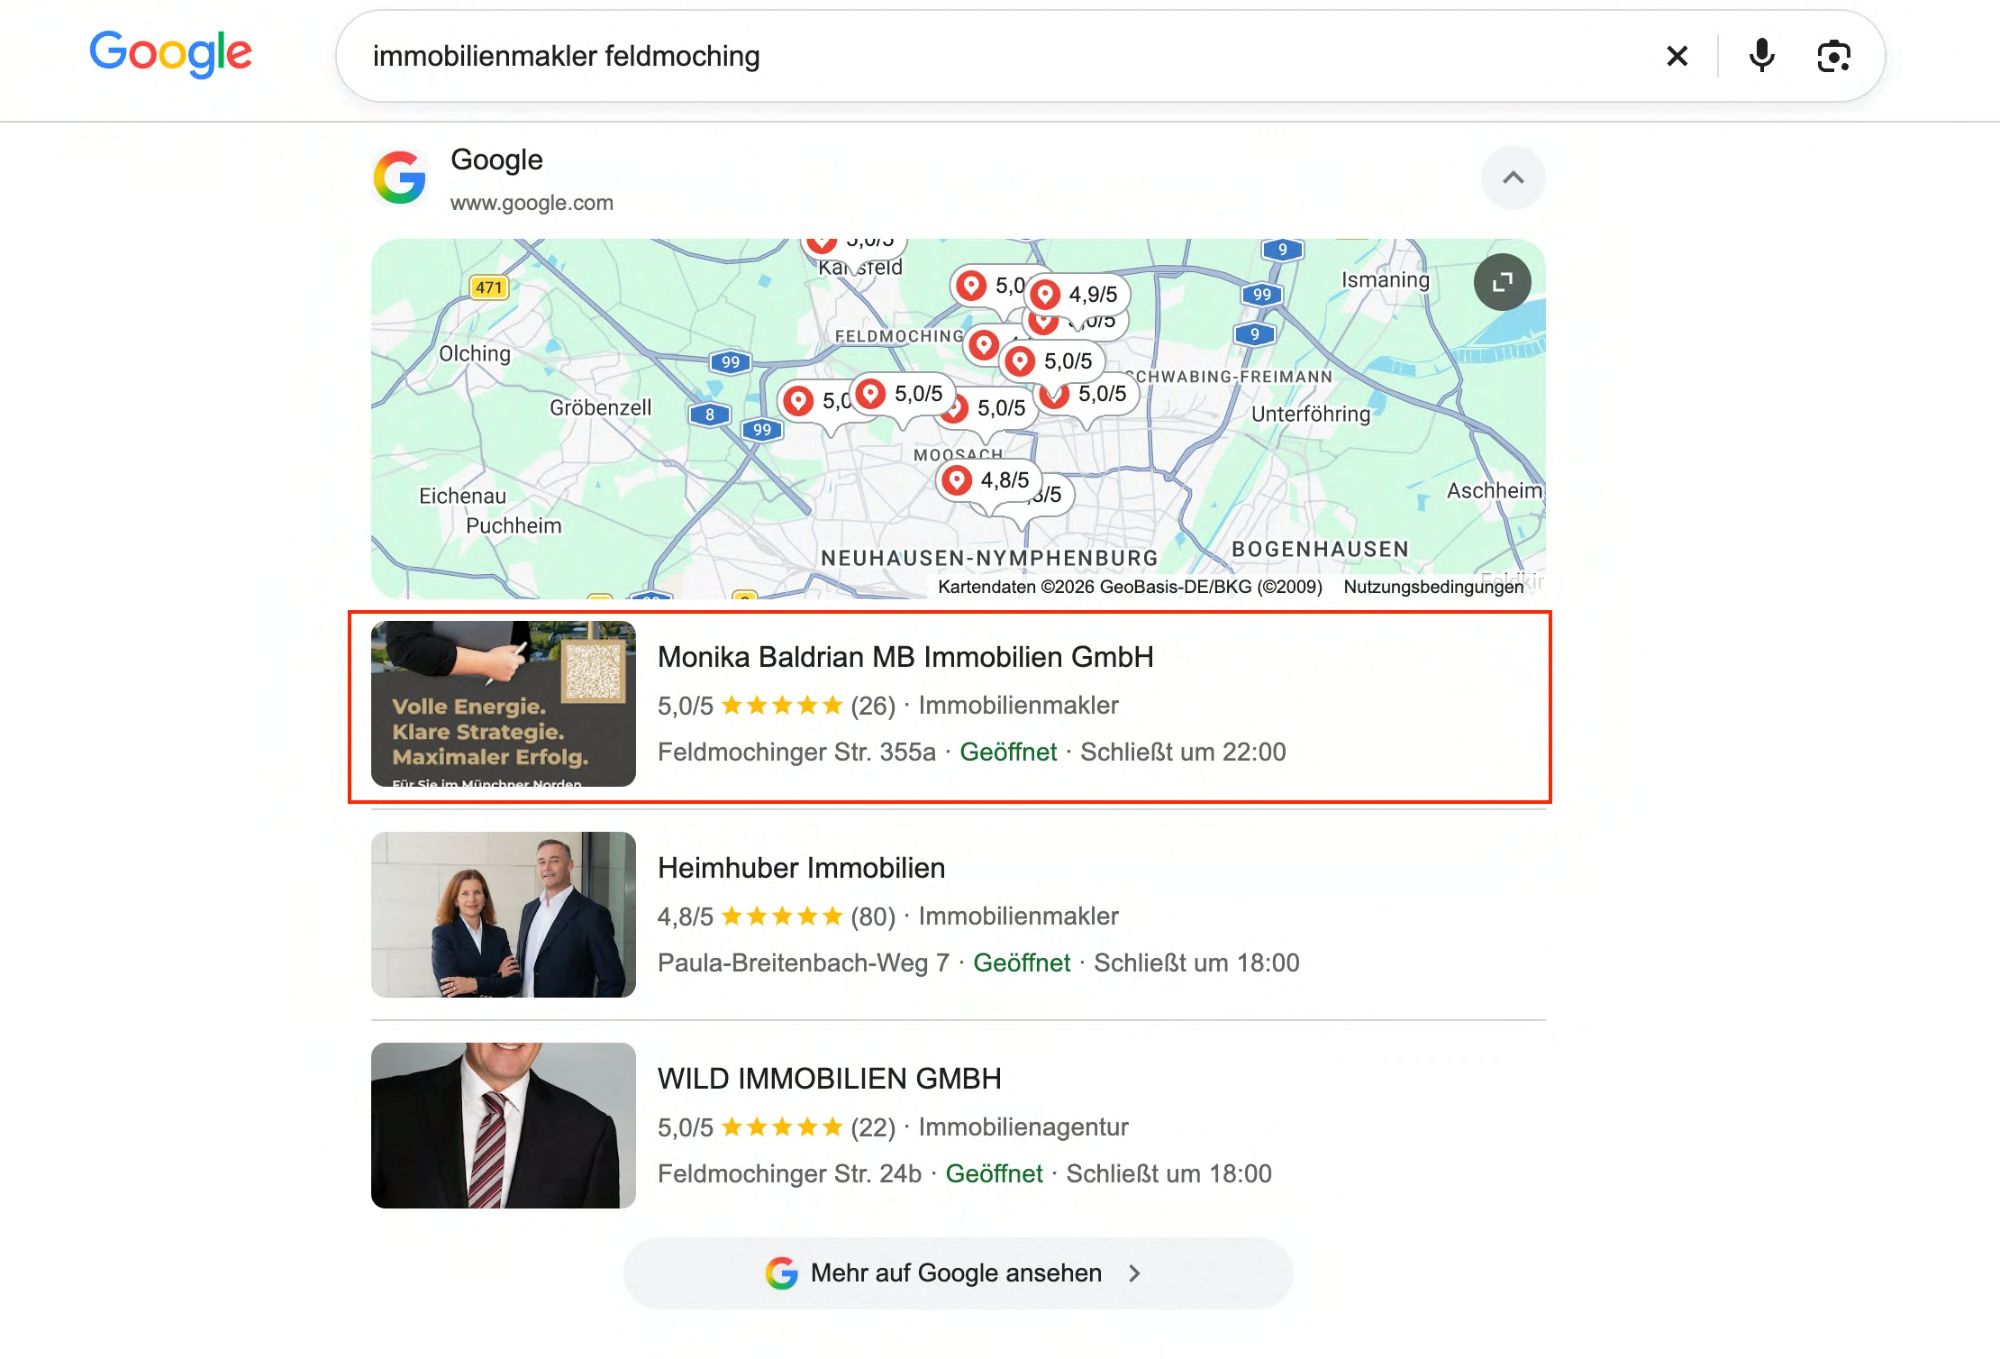Click address Feldmochinger Str. 355a
Viewport: 2000px width, 1359px height.
(x=796, y=752)
